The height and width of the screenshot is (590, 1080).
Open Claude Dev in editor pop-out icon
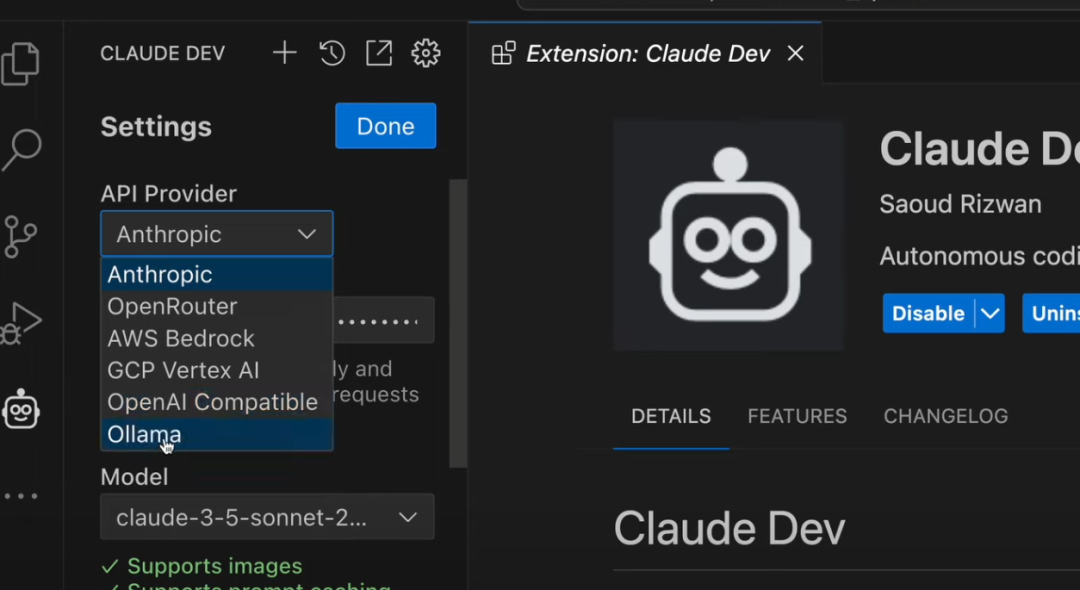tap(379, 53)
